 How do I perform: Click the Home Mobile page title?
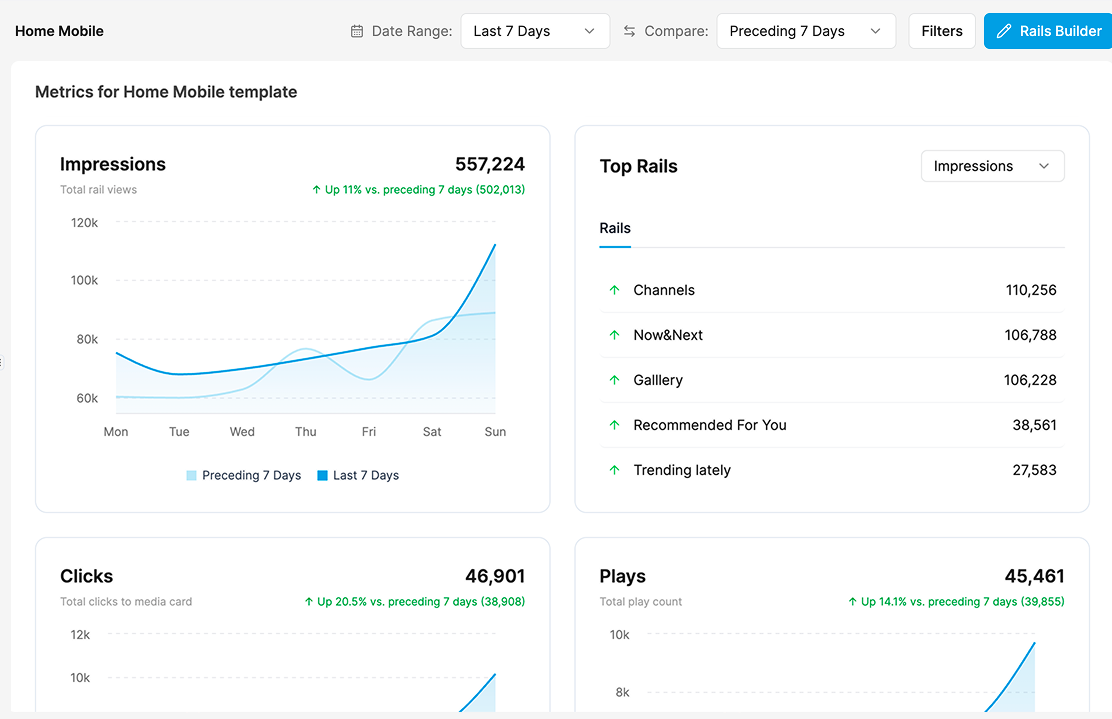pyautogui.click(x=60, y=31)
